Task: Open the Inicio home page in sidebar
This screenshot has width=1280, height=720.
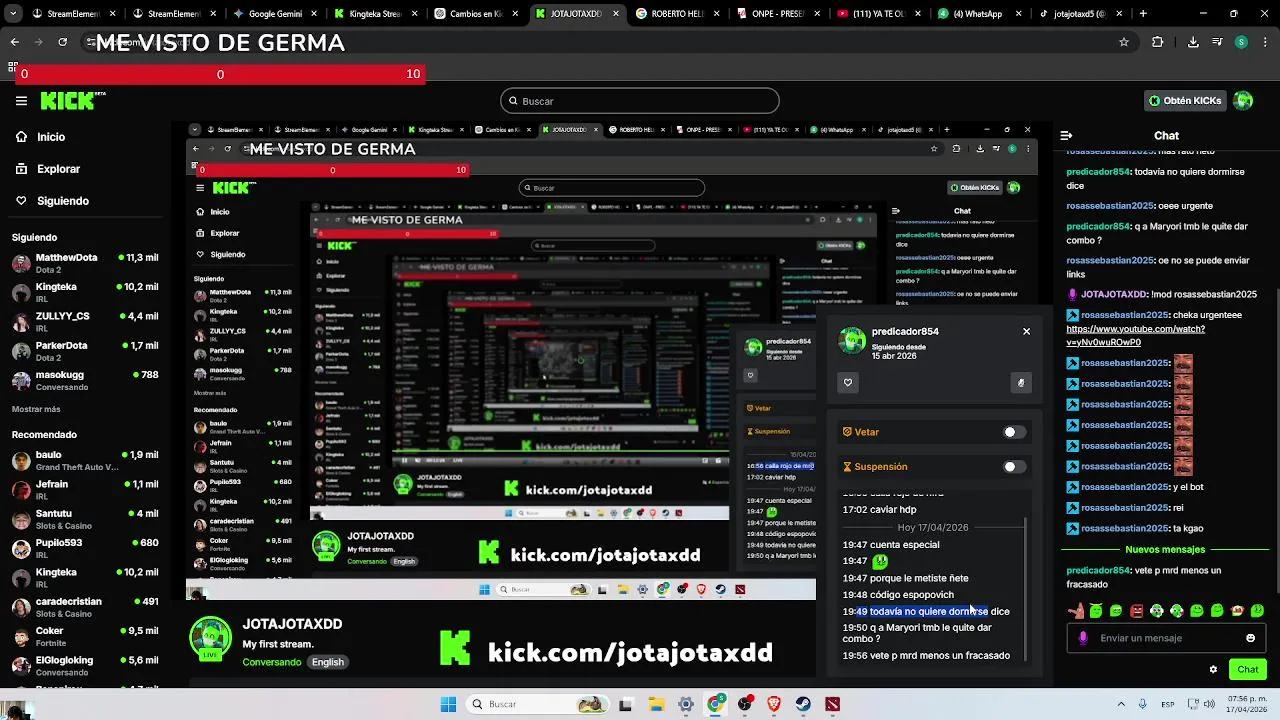Action: [50, 137]
